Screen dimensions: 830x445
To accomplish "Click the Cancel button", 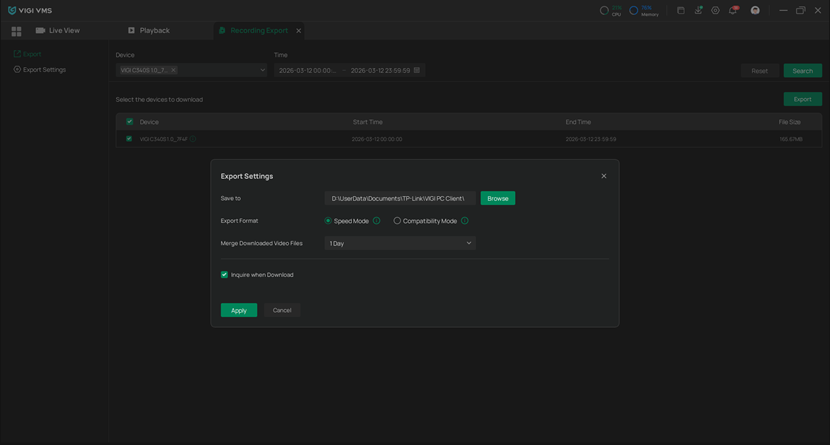I will point(282,310).
